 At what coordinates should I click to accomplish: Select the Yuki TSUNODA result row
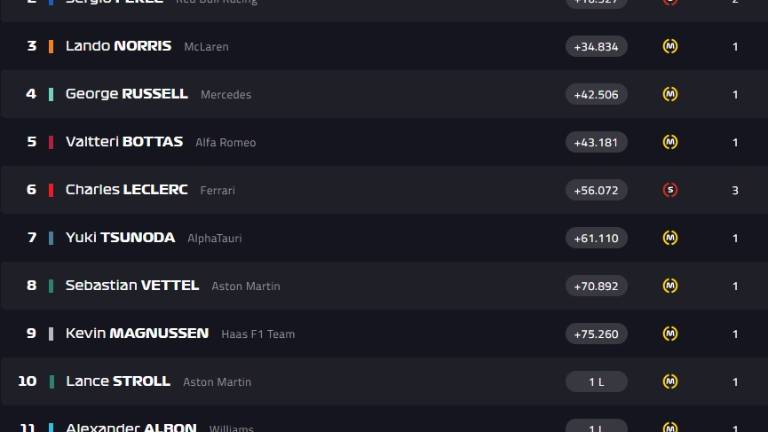[384, 238]
